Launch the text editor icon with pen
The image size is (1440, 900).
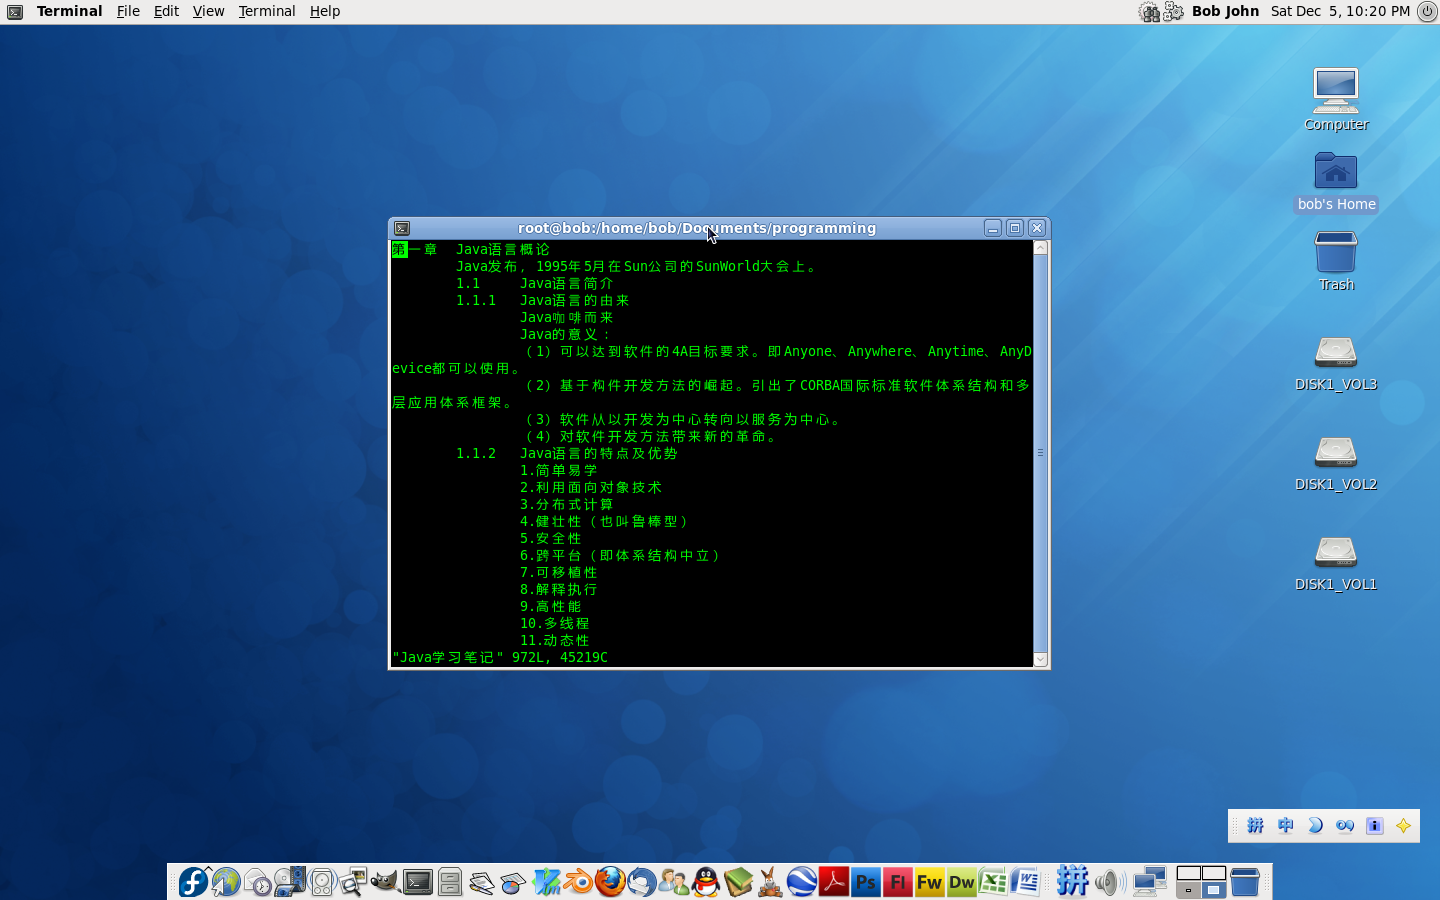(482, 882)
